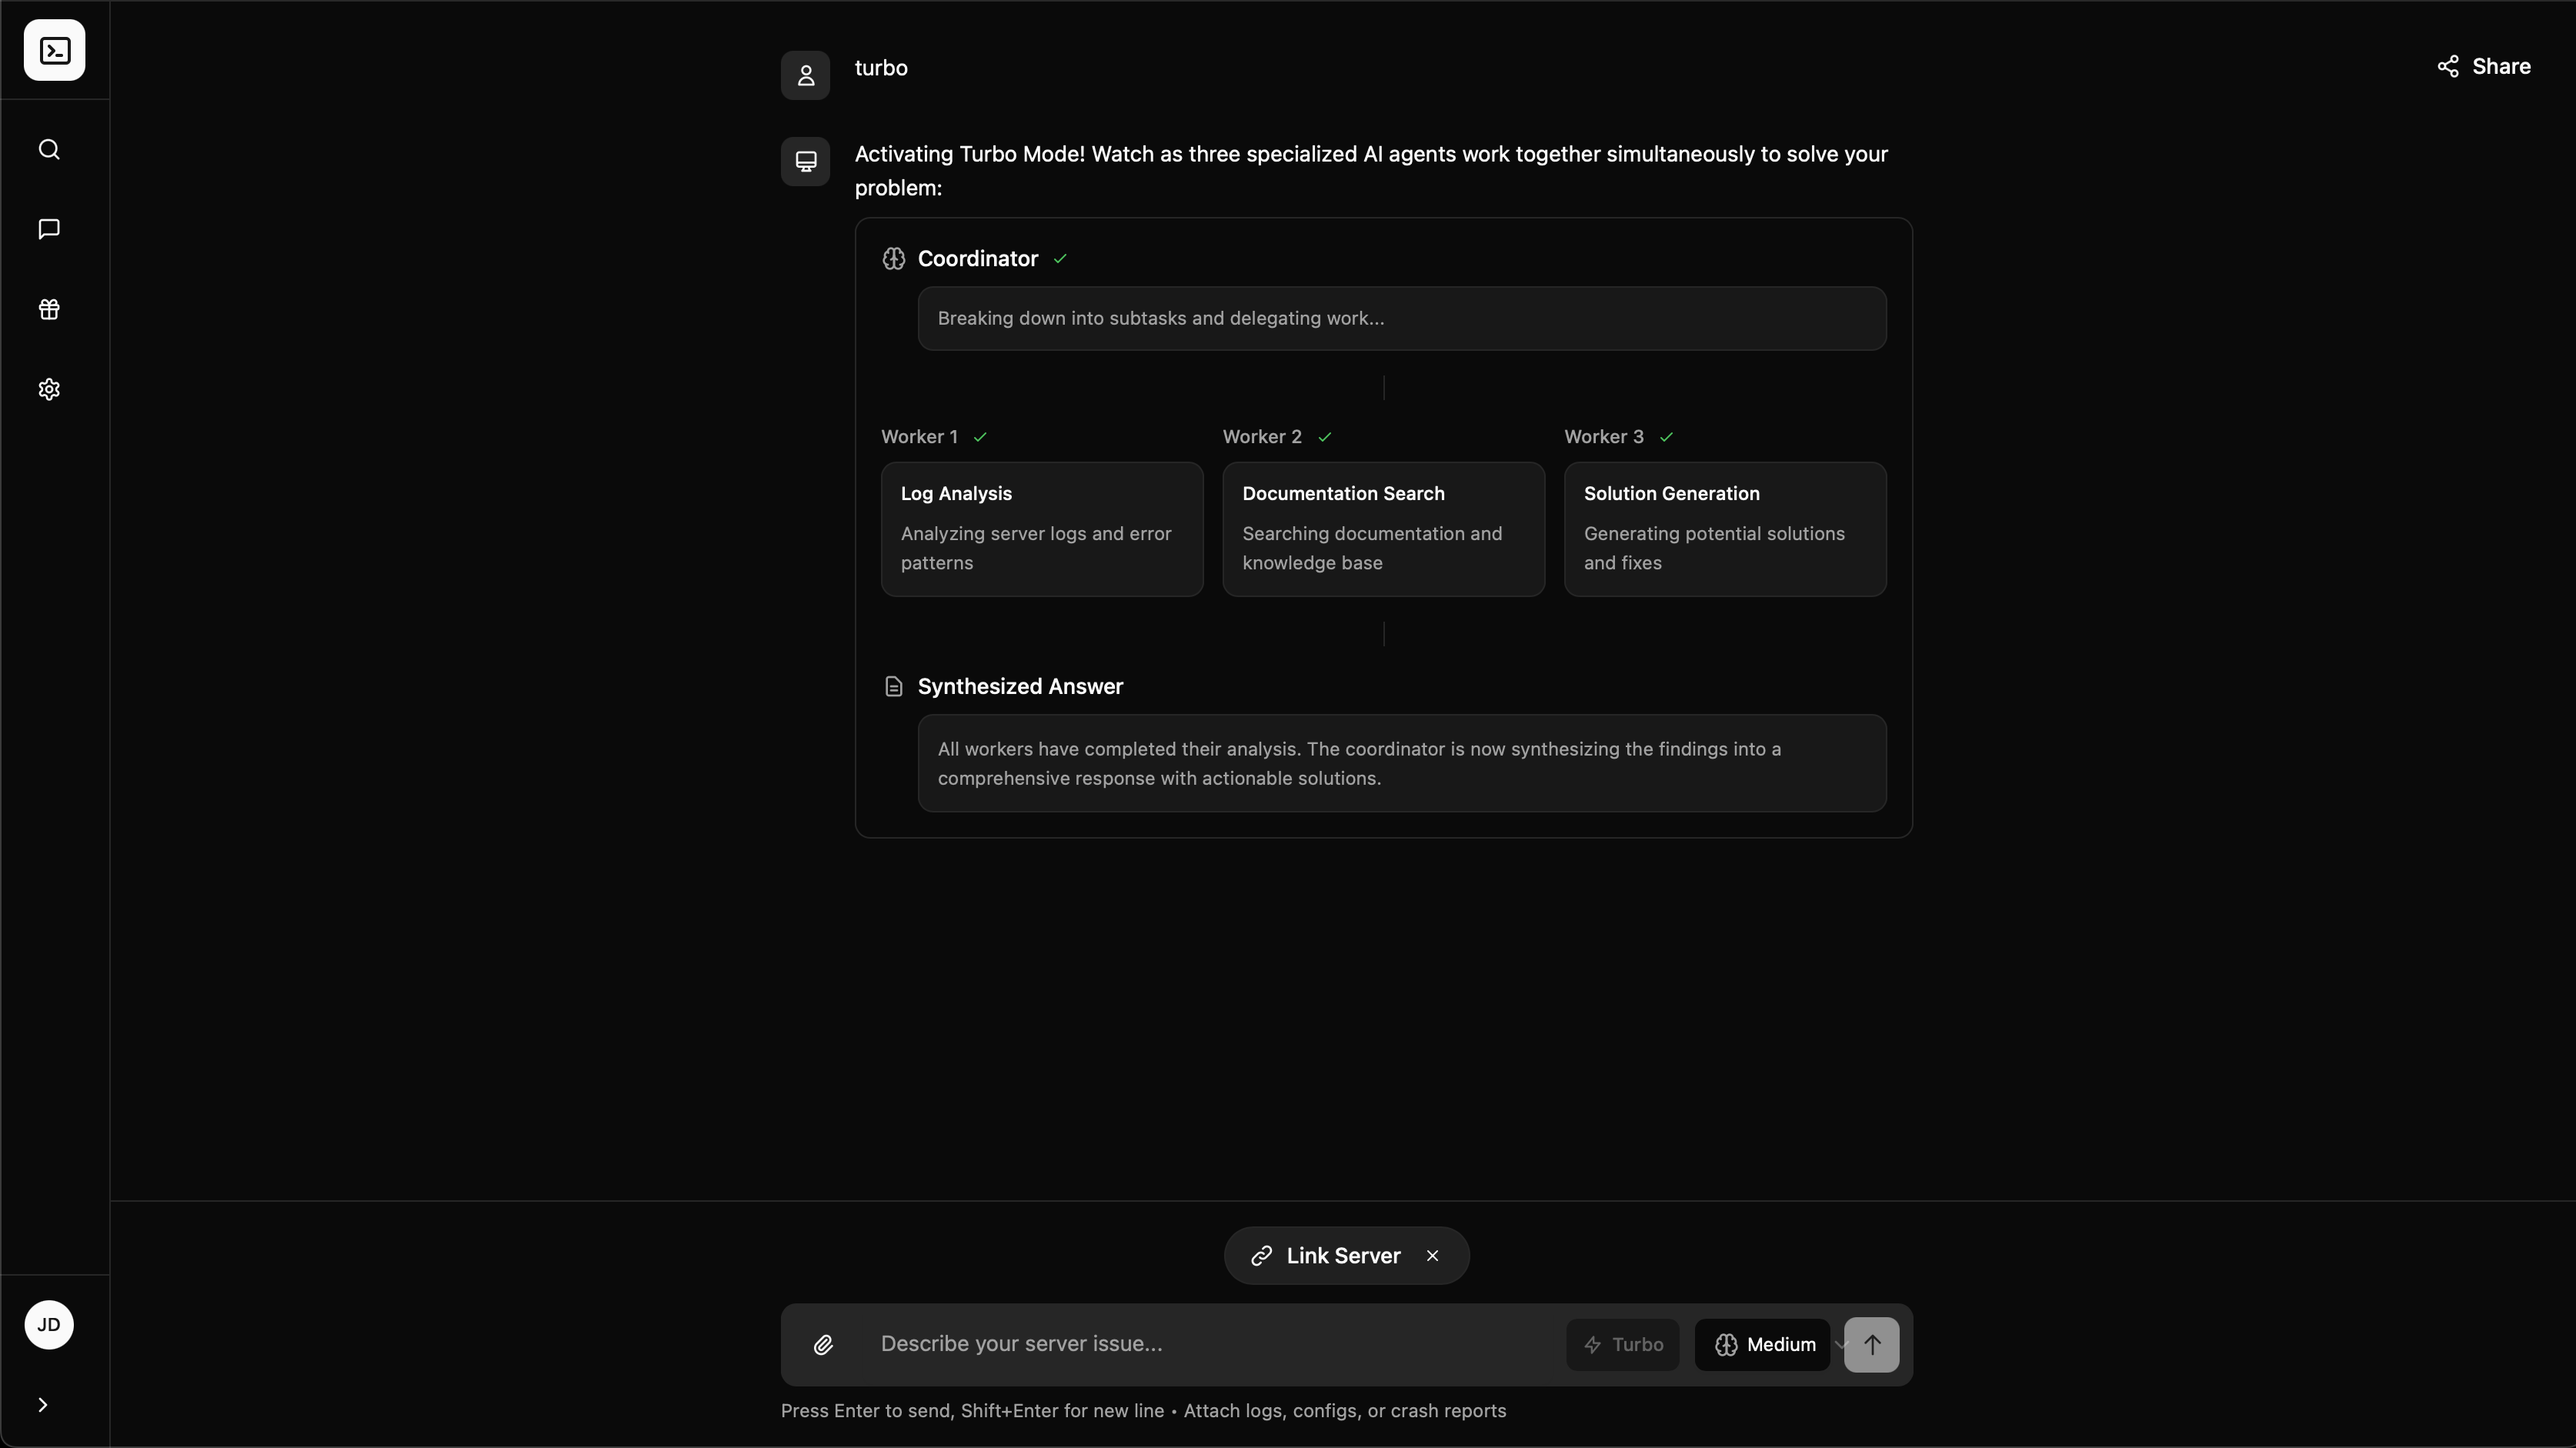Open the JD user avatar menu
The image size is (2576, 1448).
(x=49, y=1325)
